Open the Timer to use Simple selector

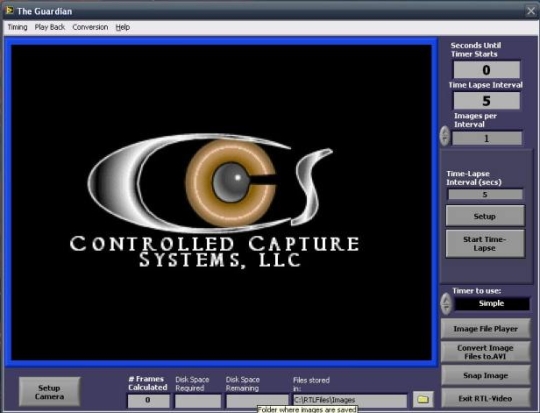pyautogui.click(x=491, y=303)
